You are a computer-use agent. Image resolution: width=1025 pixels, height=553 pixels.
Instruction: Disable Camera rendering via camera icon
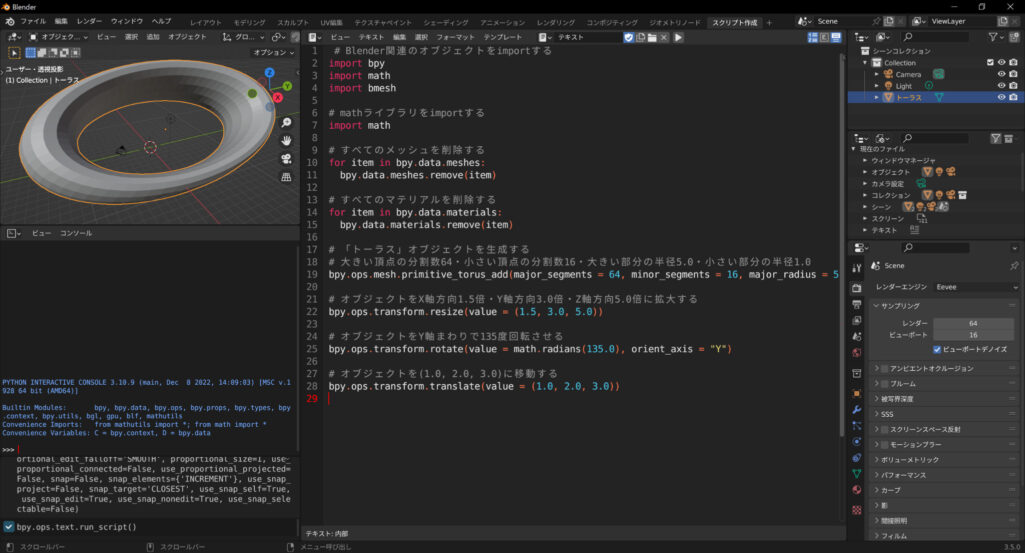pos(1013,74)
